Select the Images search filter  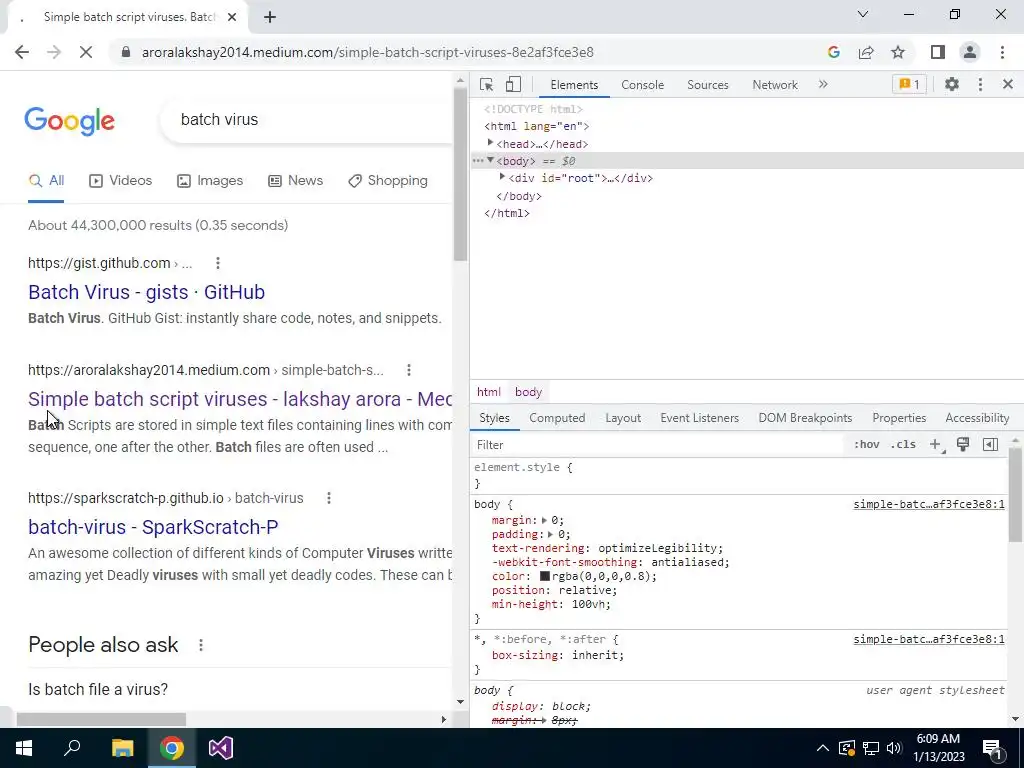pyautogui.click(x=210, y=181)
